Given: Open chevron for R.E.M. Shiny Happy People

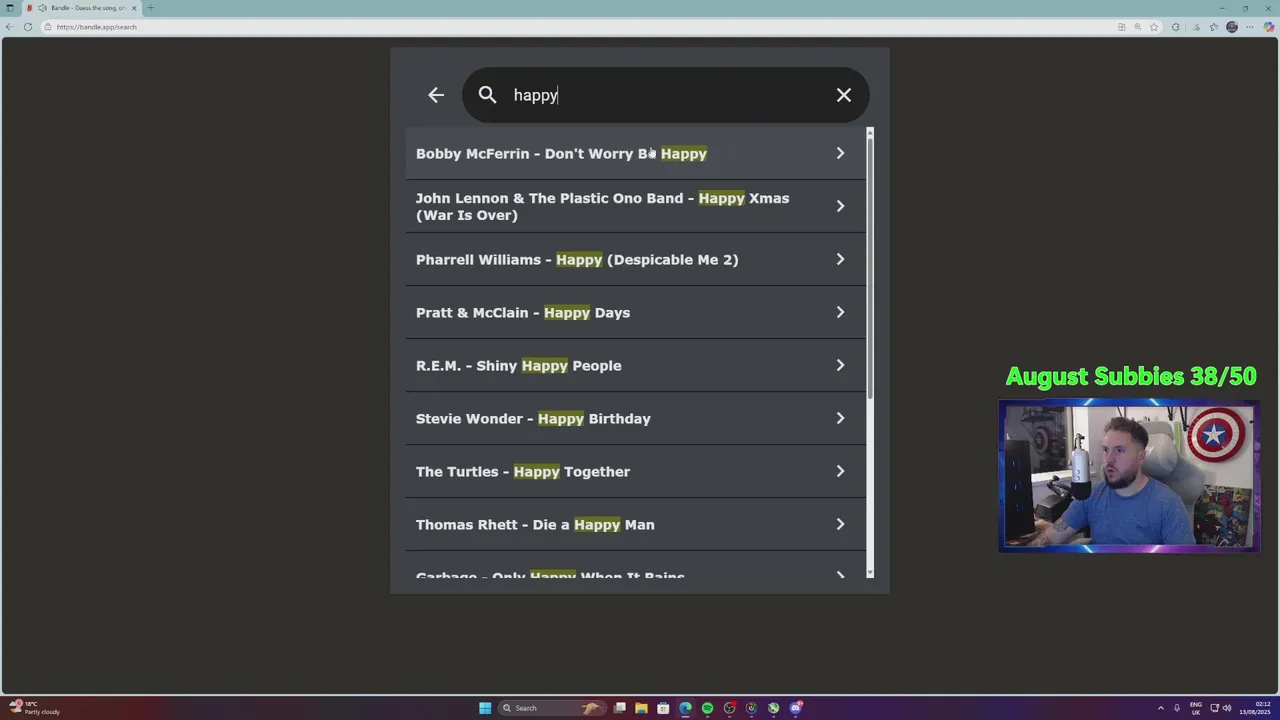Looking at the screenshot, I should (x=840, y=365).
